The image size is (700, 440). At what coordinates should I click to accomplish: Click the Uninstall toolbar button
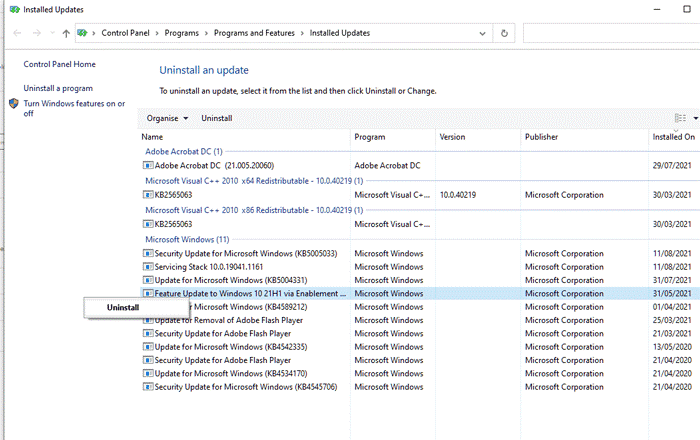[x=217, y=118]
